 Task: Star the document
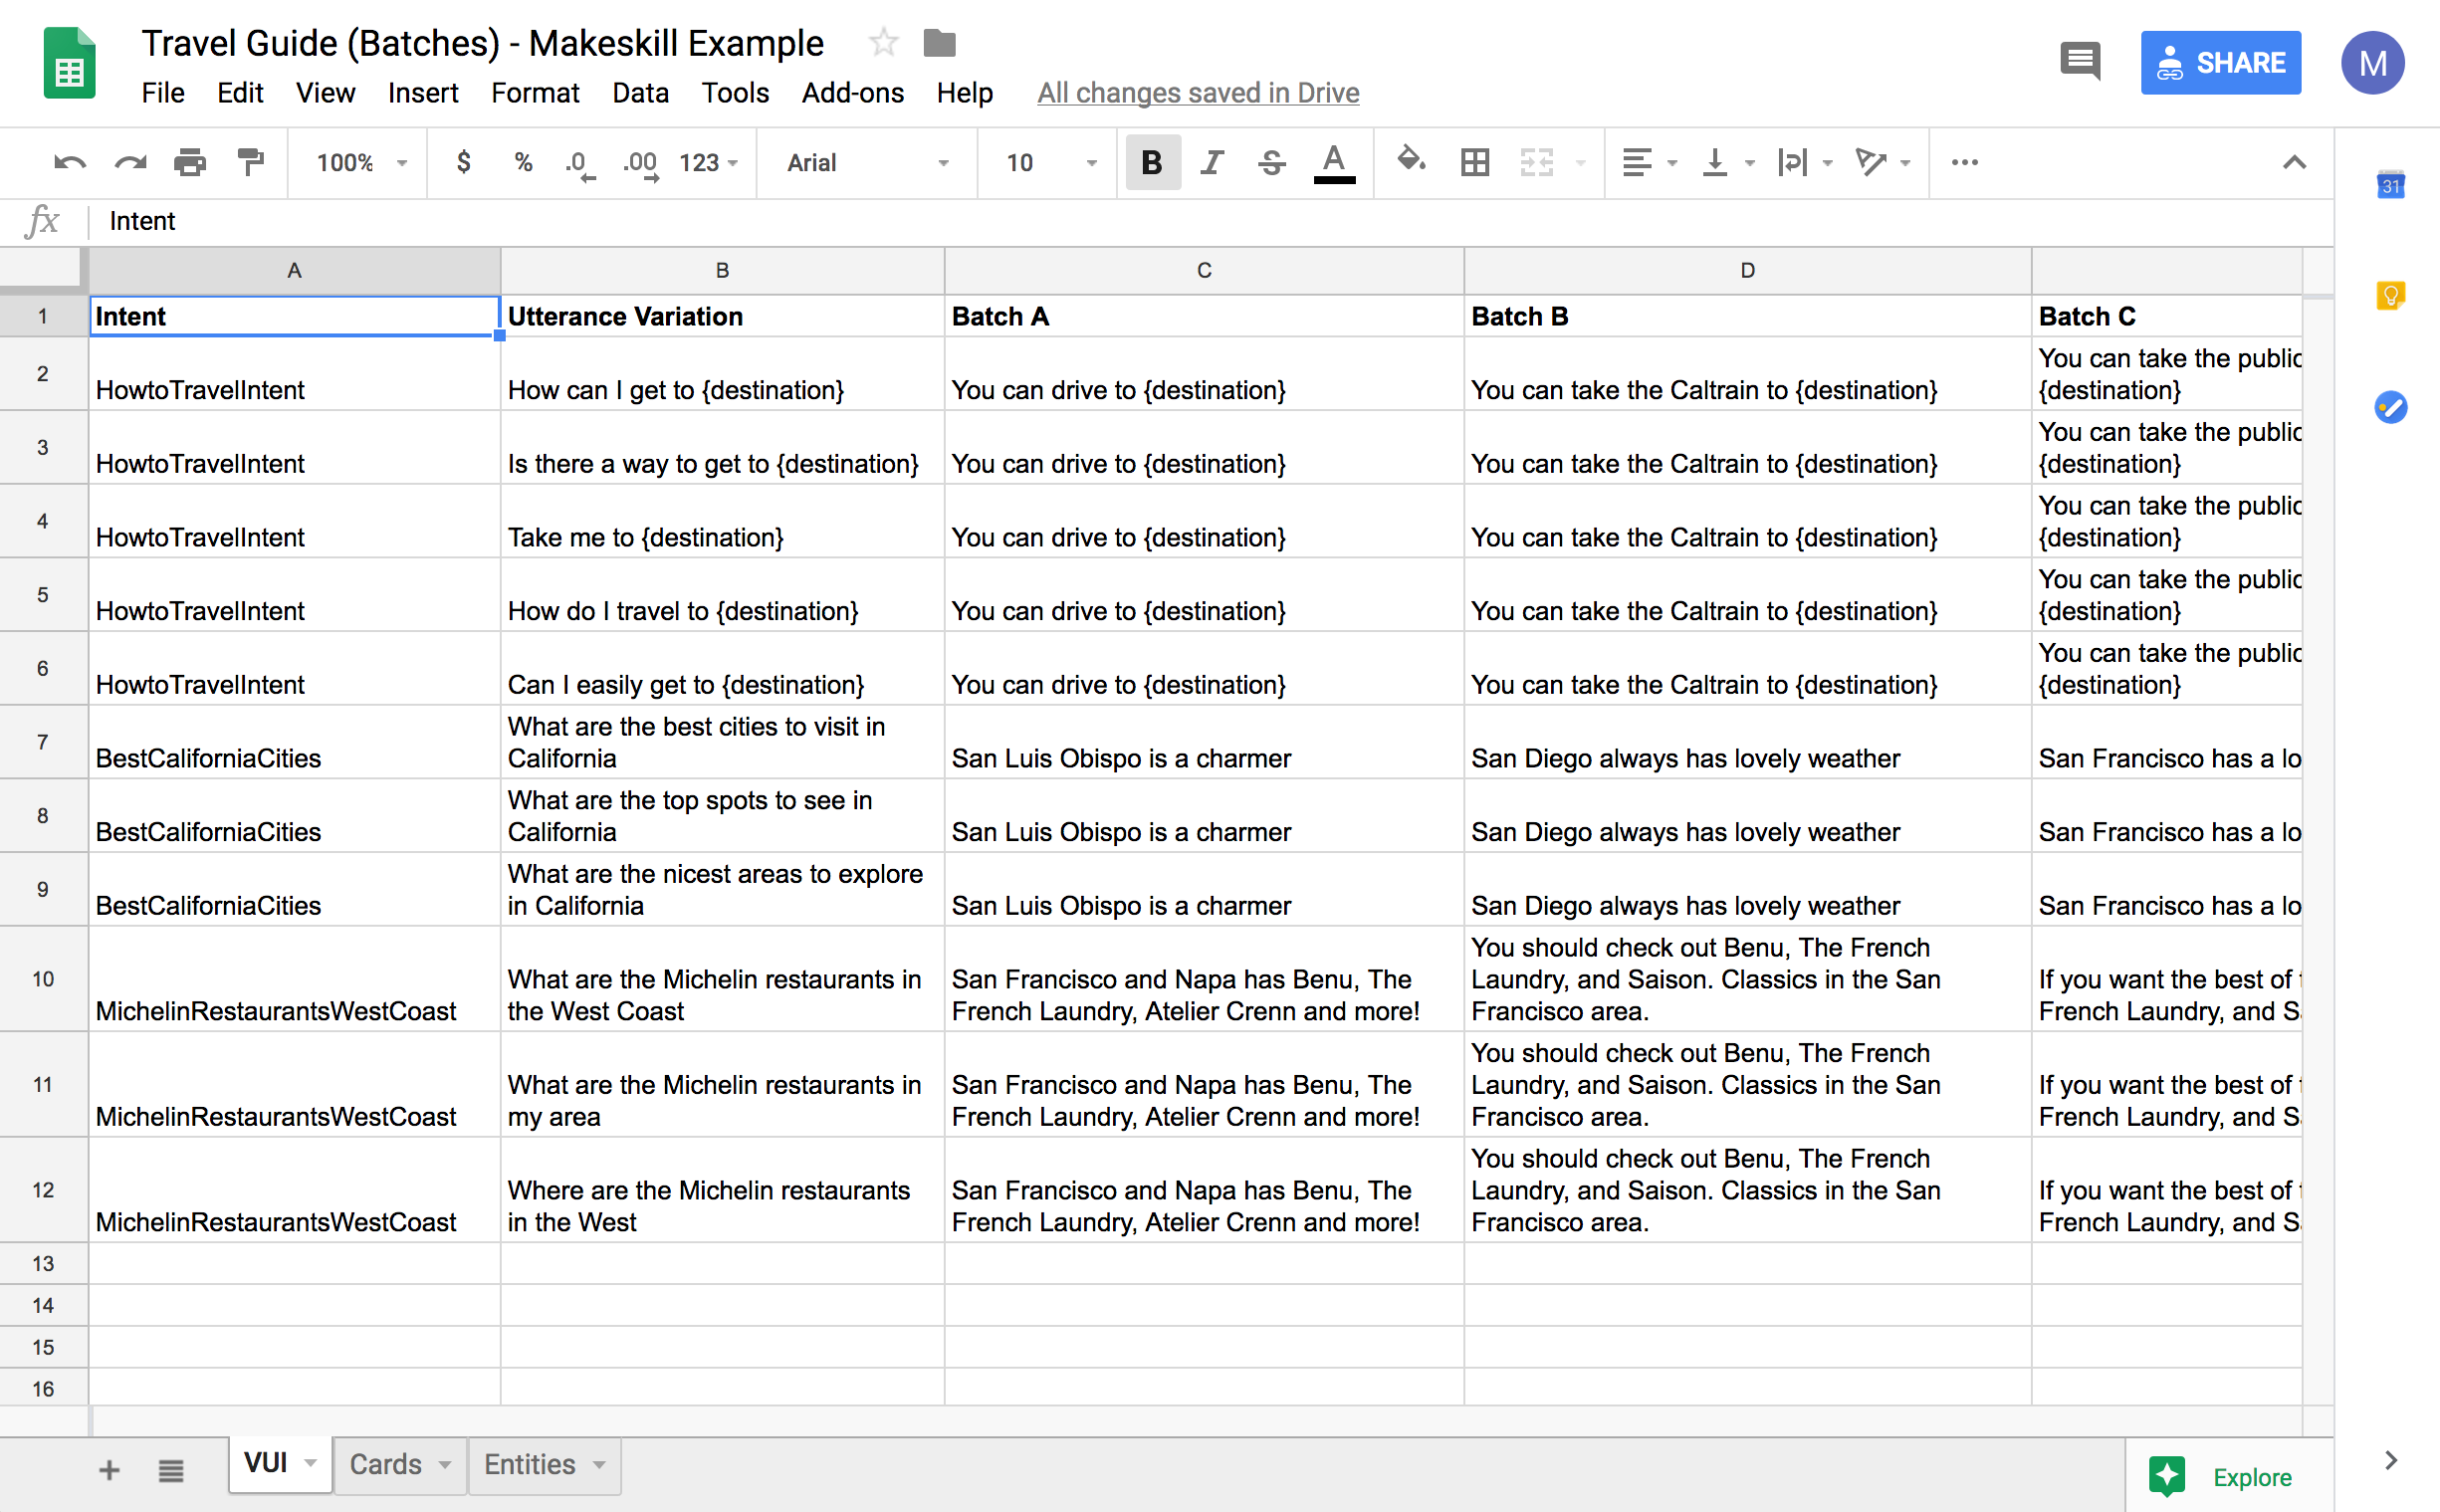[x=883, y=43]
